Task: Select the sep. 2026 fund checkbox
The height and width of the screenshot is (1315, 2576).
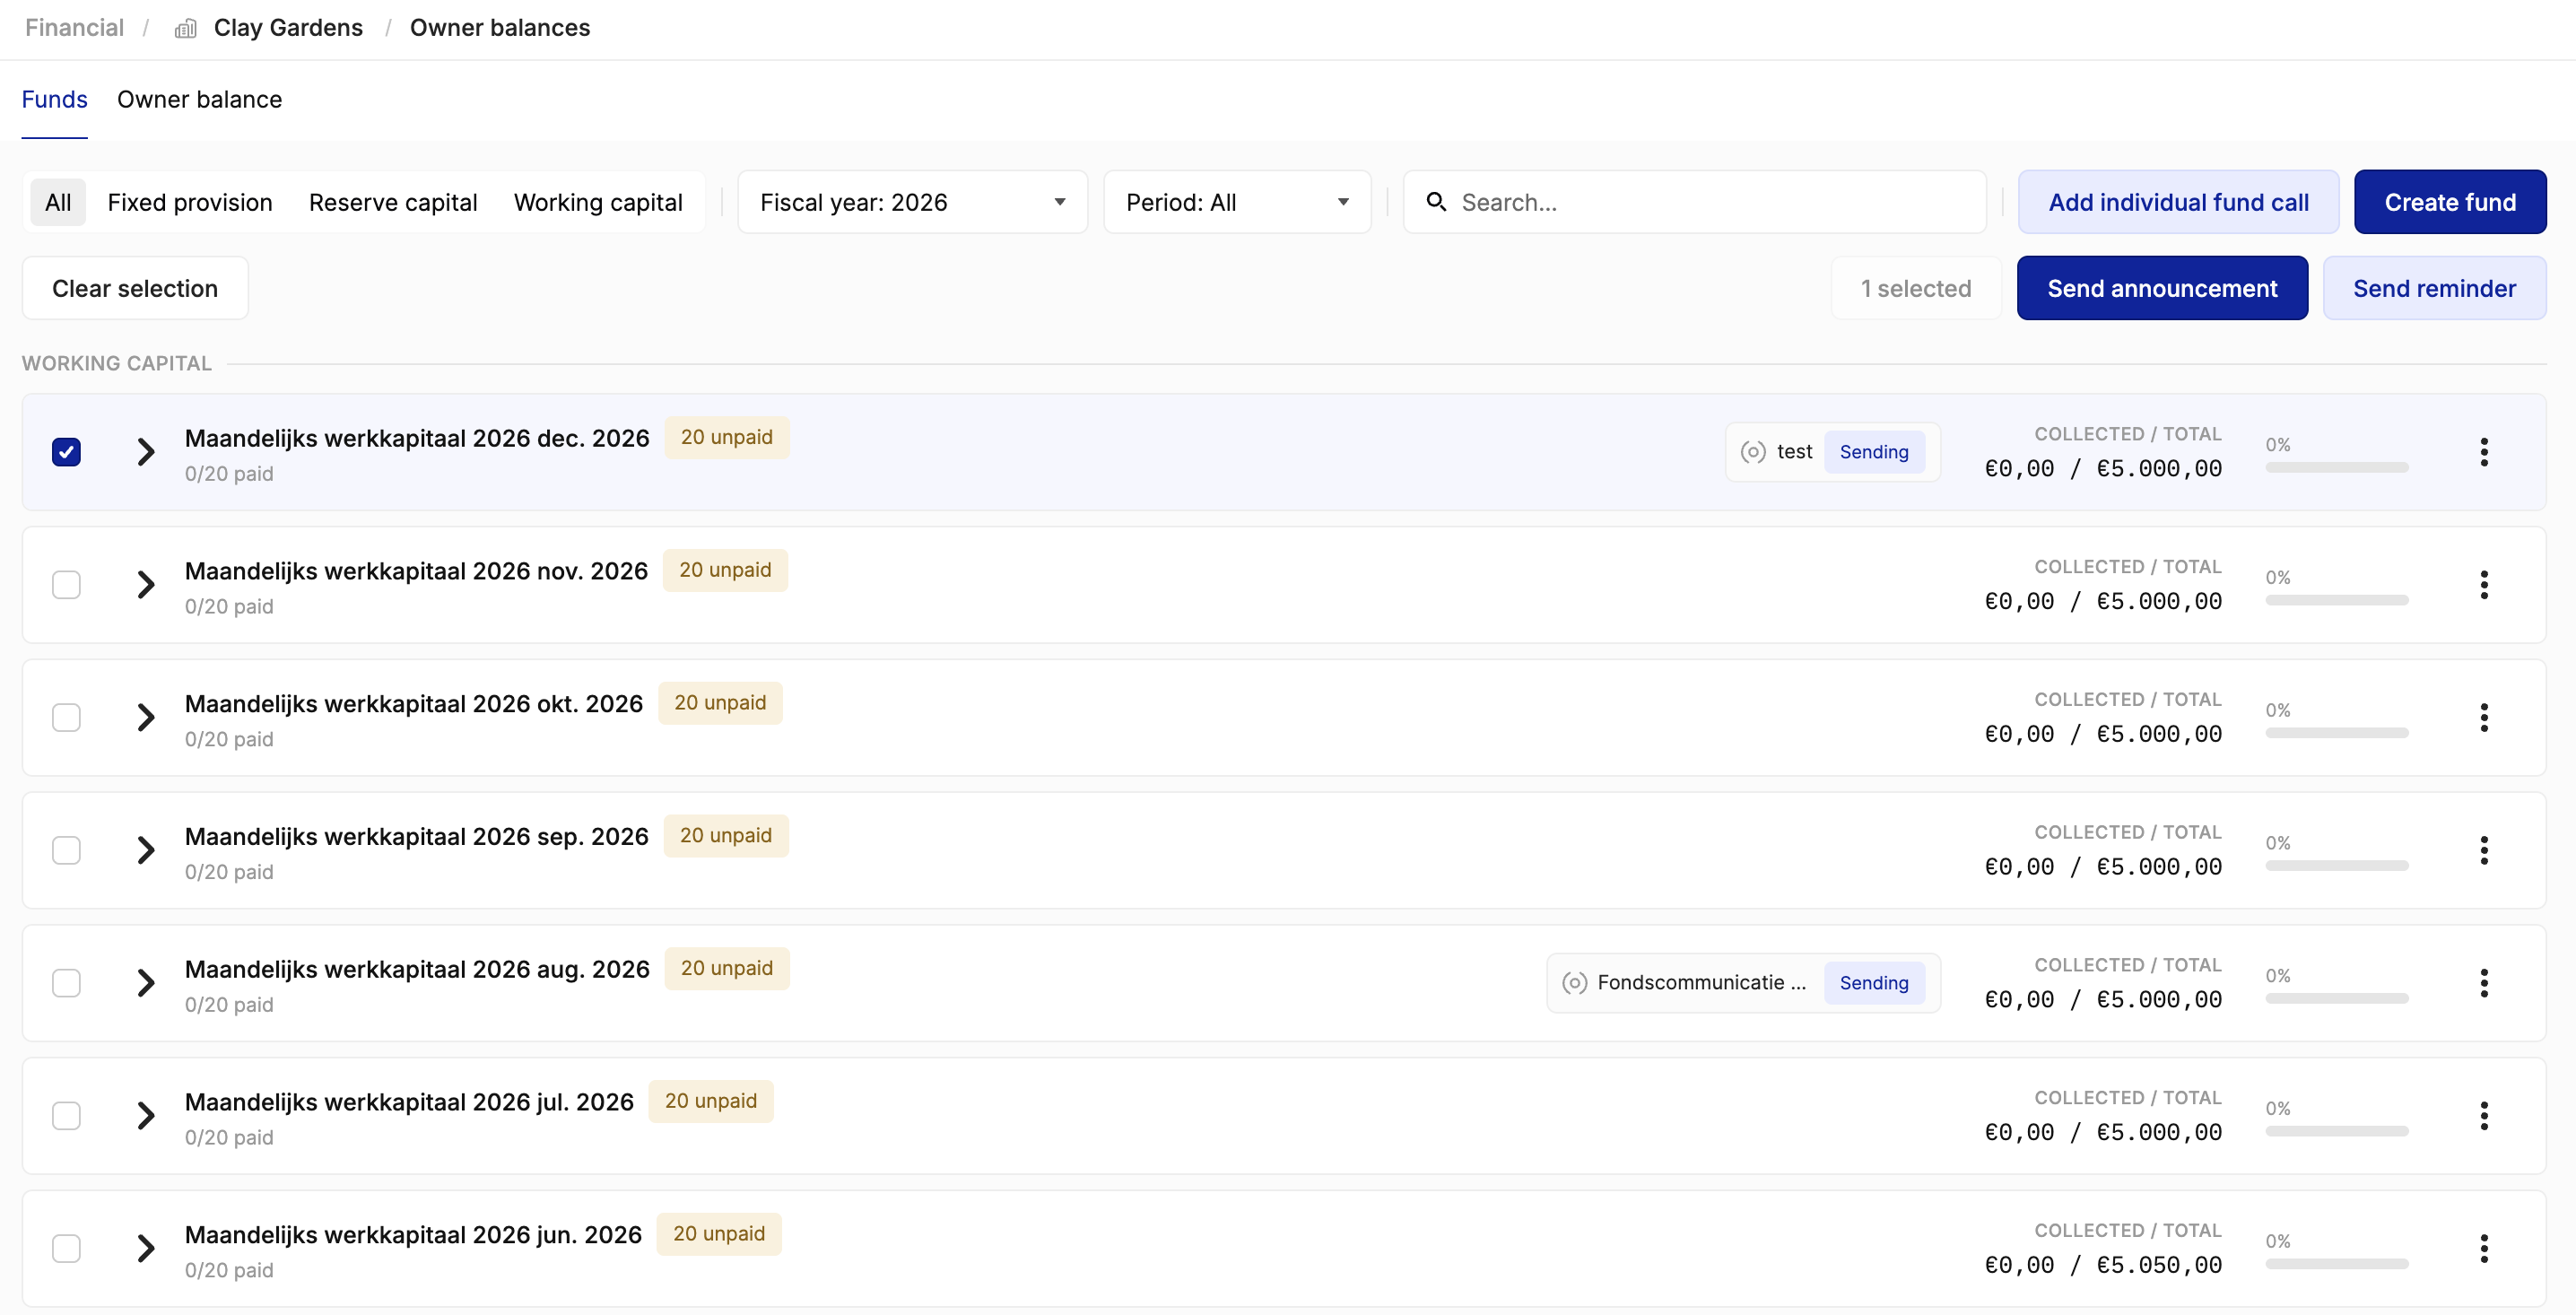Action: click(x=66, y=850)
